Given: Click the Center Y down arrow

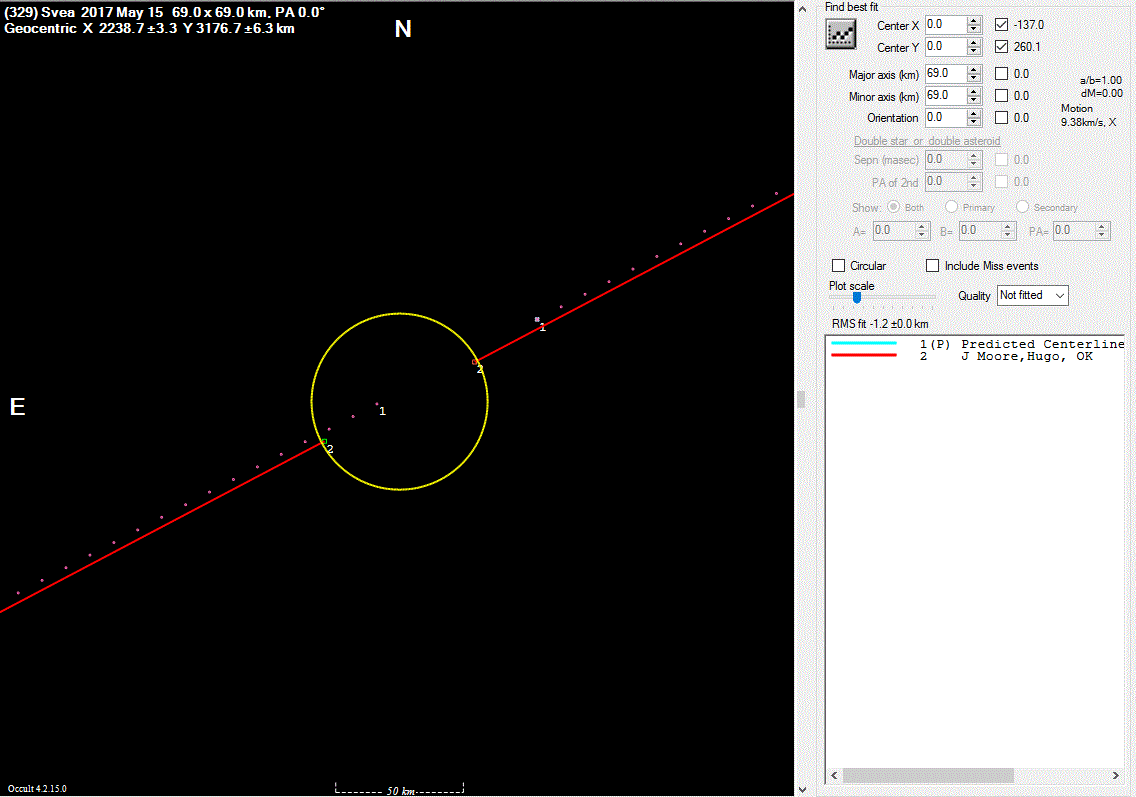Looking at the screenshot, I should pyautogui.click(x=974, y=52).
